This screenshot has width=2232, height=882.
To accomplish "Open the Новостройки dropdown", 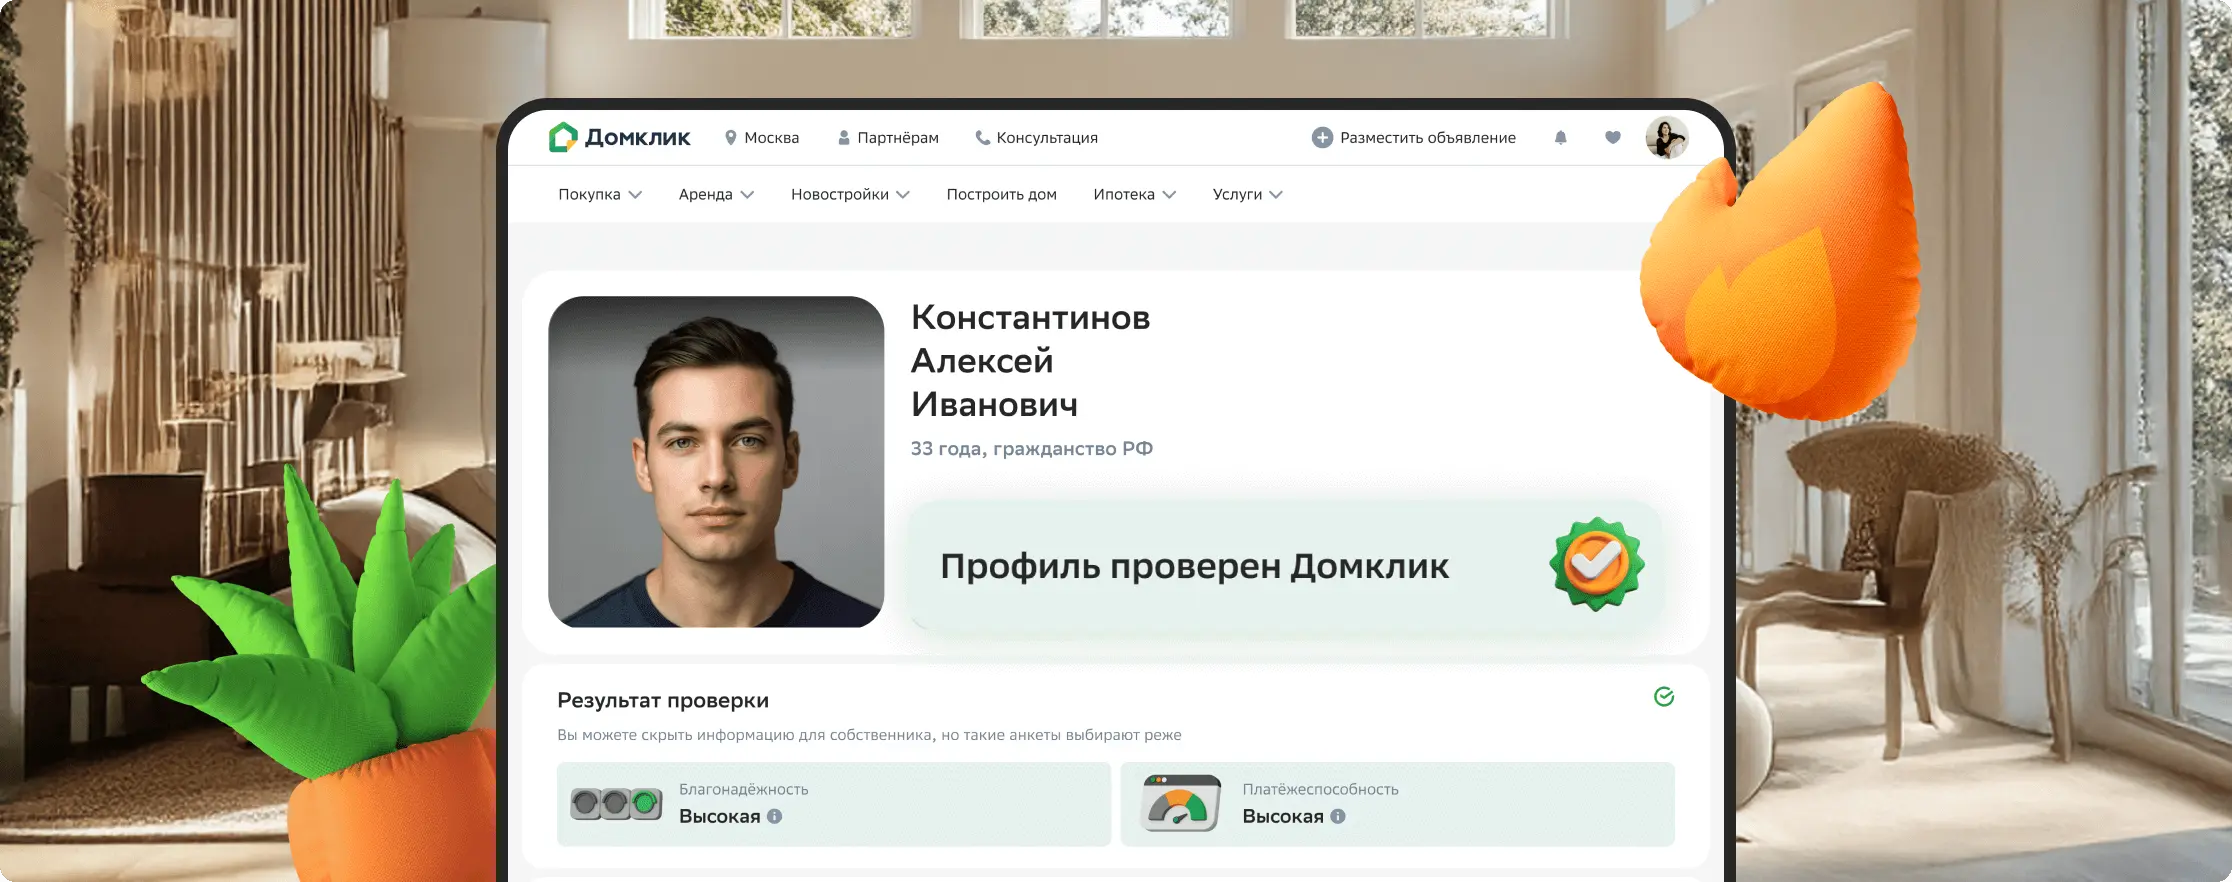I will coord(850,194).
